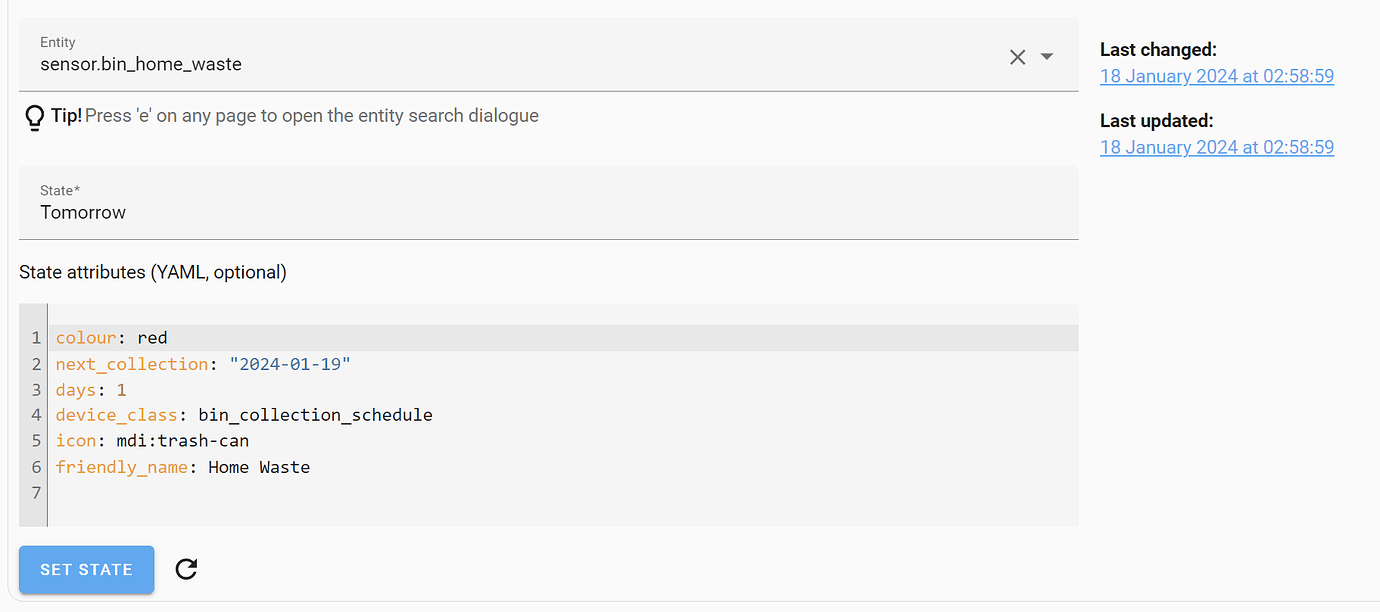Click the State attributes YAML label
Image resolution: width=1380 pixels, height=612 pixels.
152,271
